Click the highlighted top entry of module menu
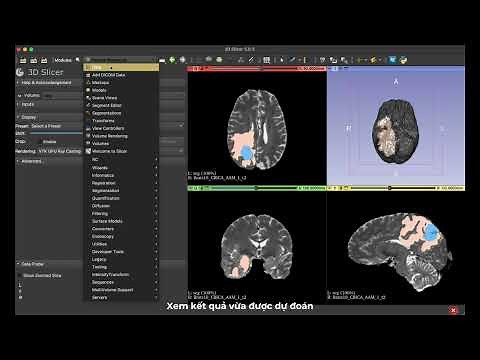480x360 pixels. (x=121, y=68)
